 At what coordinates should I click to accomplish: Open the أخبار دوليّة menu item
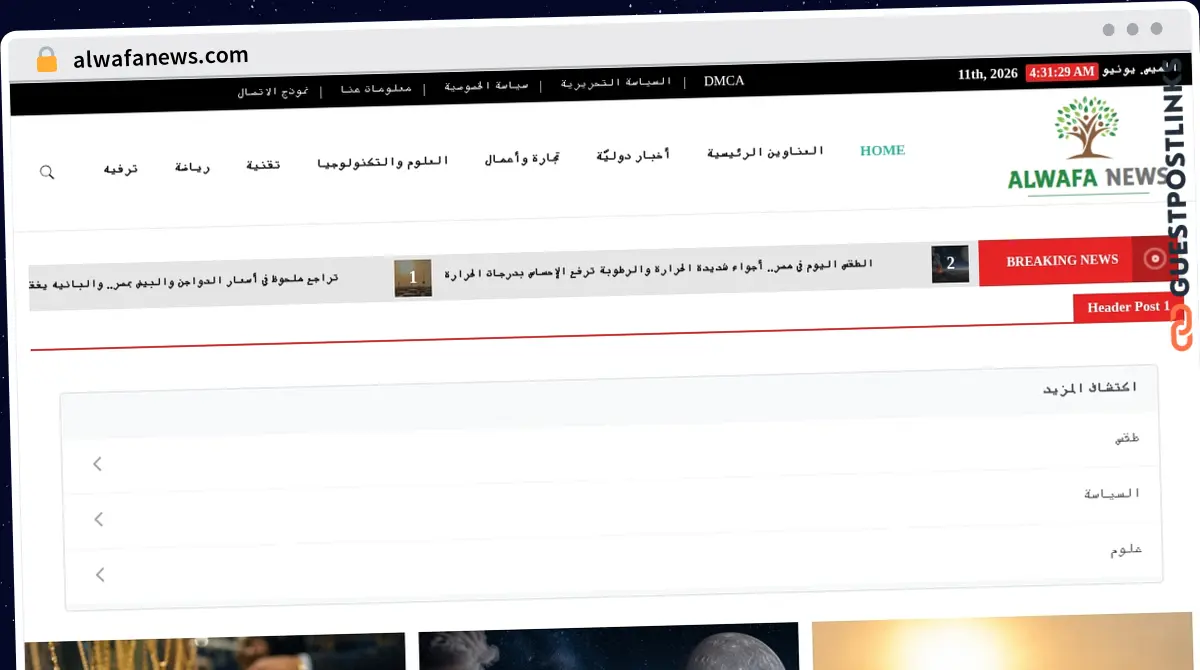pos(634,154)
